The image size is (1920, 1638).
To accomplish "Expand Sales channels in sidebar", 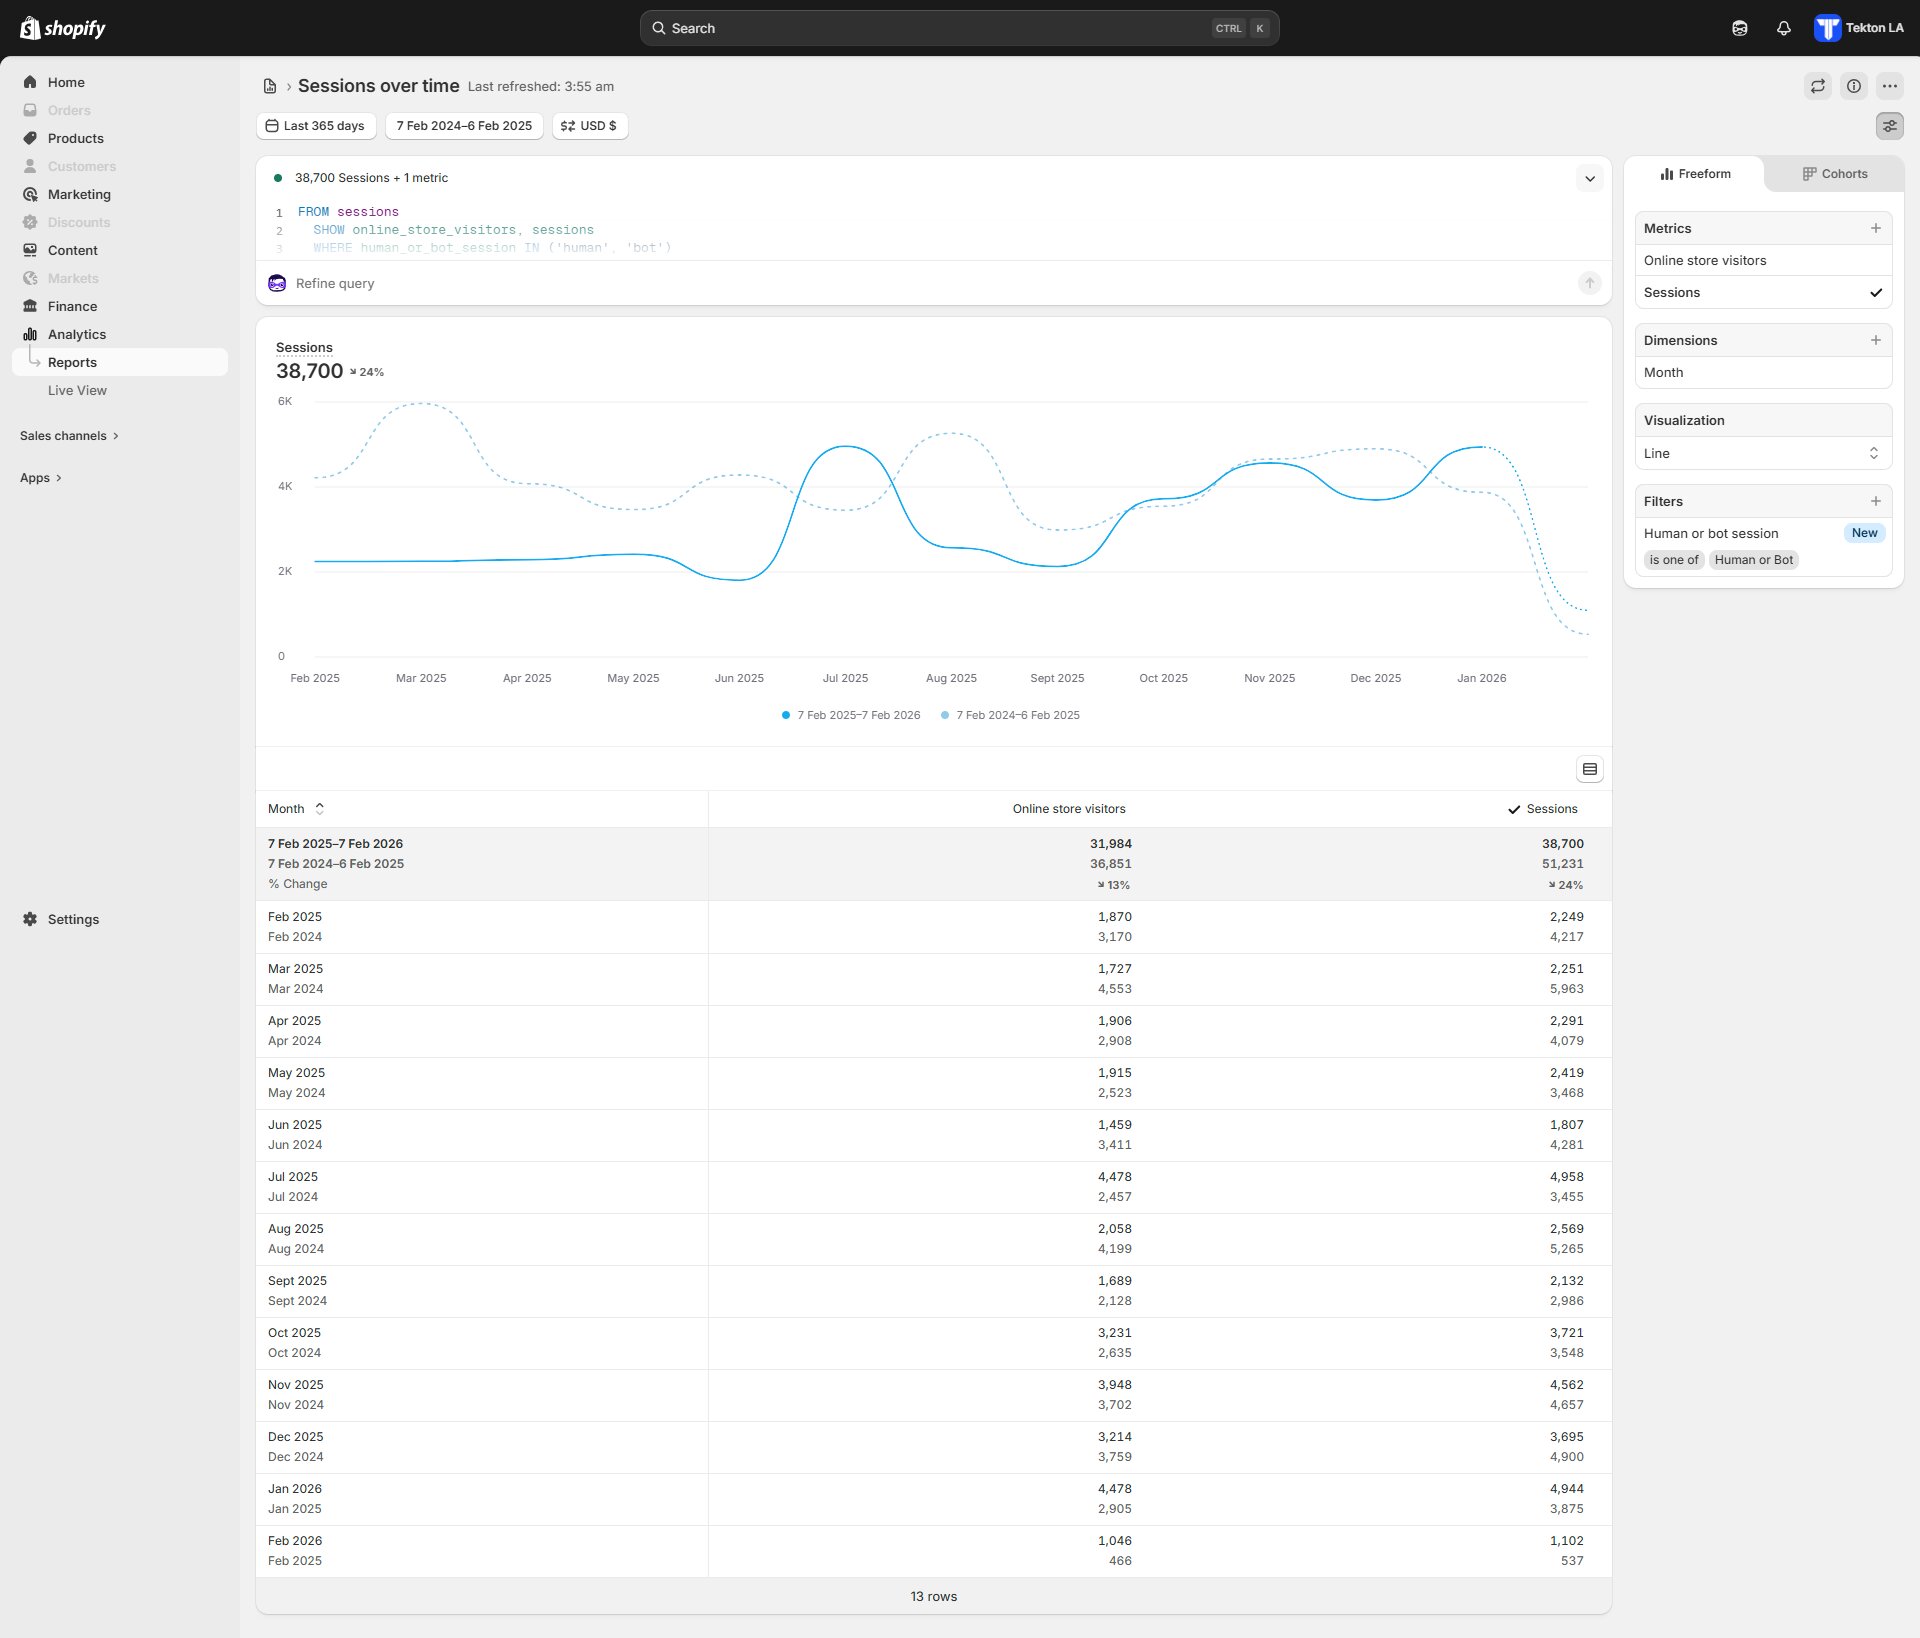I will coord(69,436).
